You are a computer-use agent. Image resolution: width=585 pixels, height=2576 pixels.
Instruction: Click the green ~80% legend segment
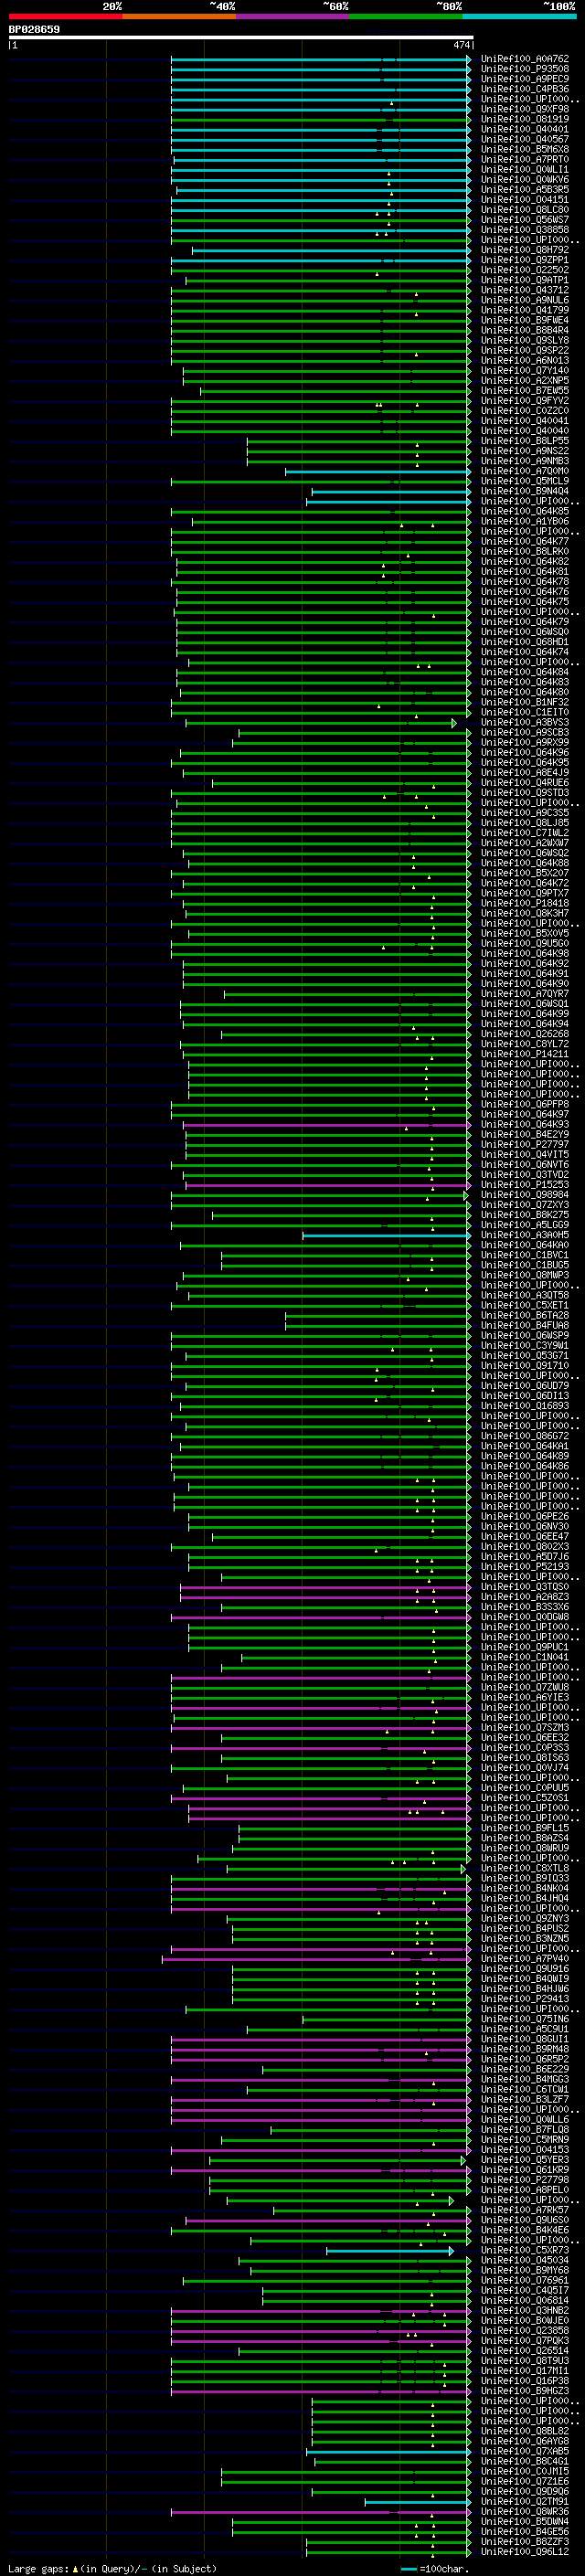(406, 17)
